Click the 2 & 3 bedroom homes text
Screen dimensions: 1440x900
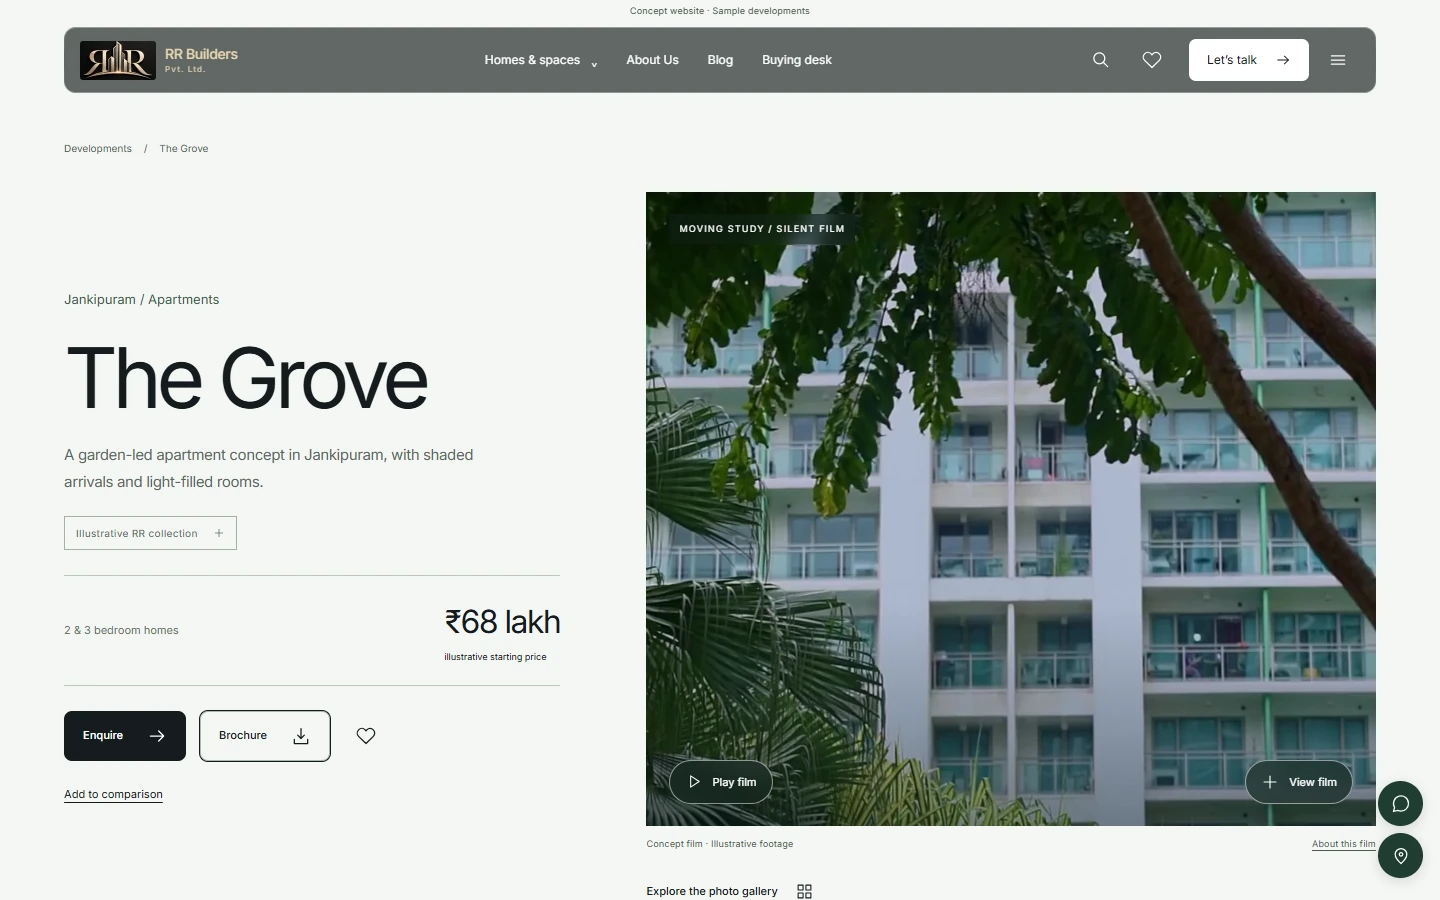[122, 630]
